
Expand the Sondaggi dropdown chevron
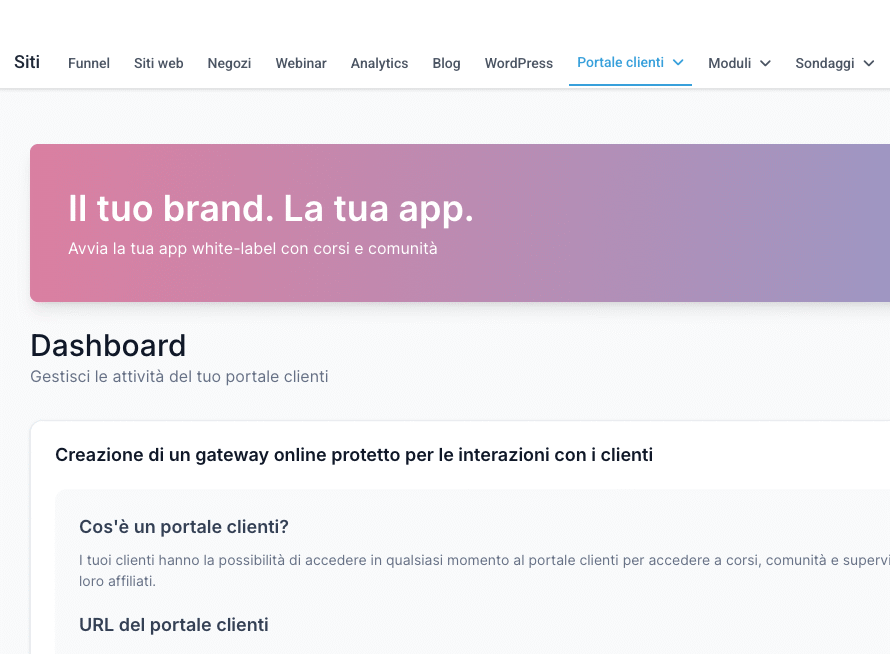(x=869, y=63)
